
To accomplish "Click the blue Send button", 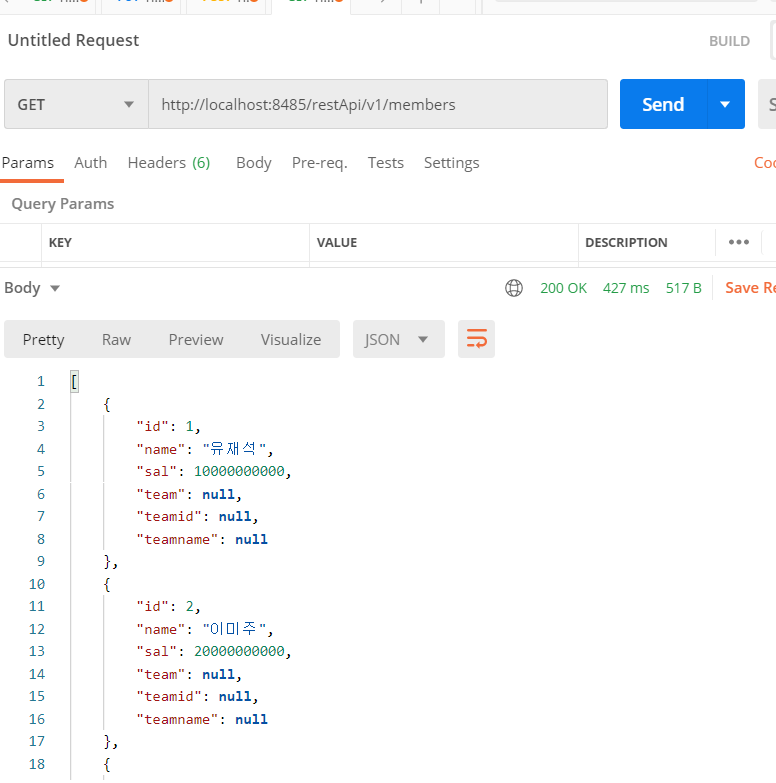I will [663, 104].
